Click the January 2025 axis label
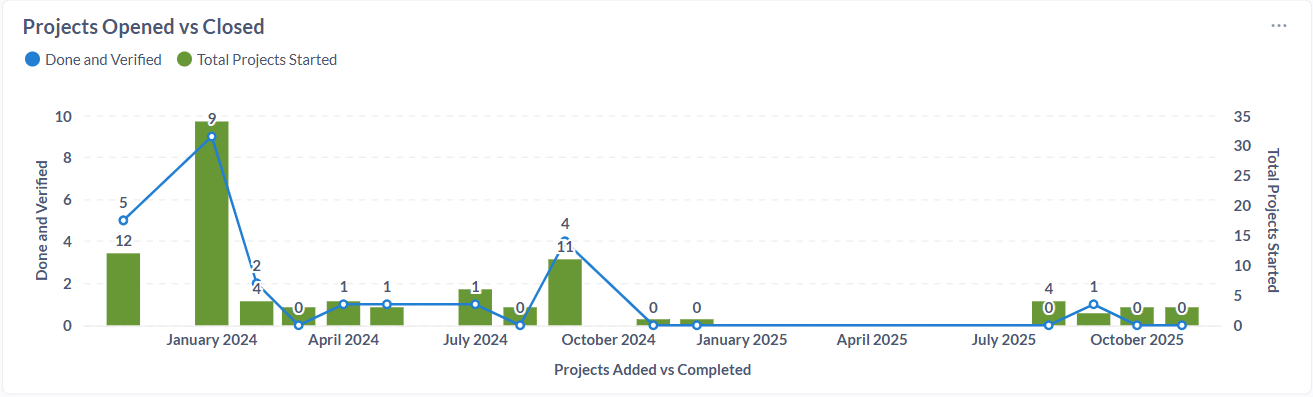 [x=741, y=340]
